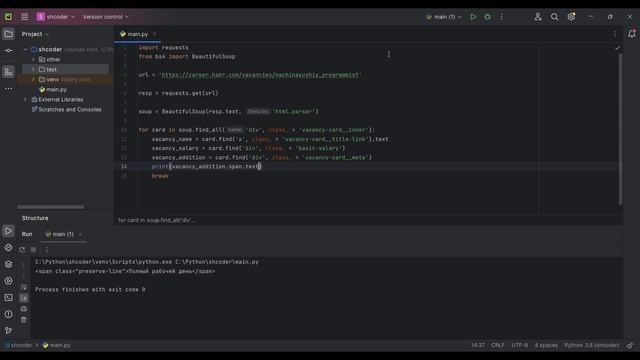Close the main (1) run tab
Viewport: 640px width, 360px height.
(x=80, y=234)
